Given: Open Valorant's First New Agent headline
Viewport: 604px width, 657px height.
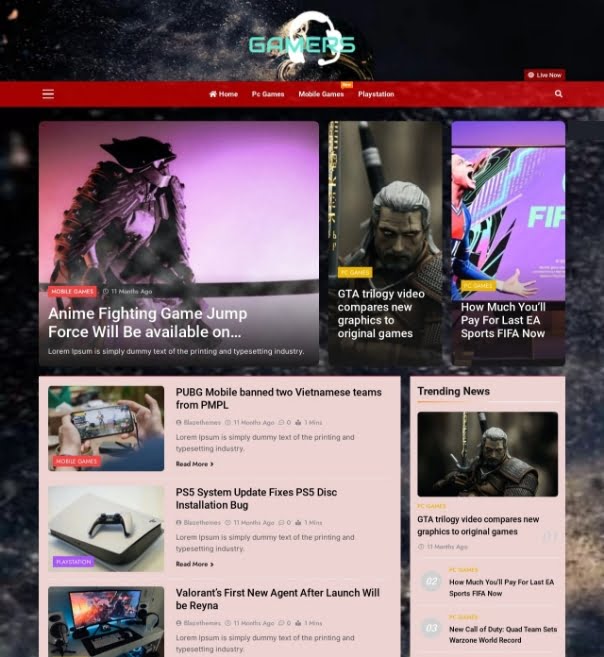Looking at the screenshot, I should click(278, 599).
